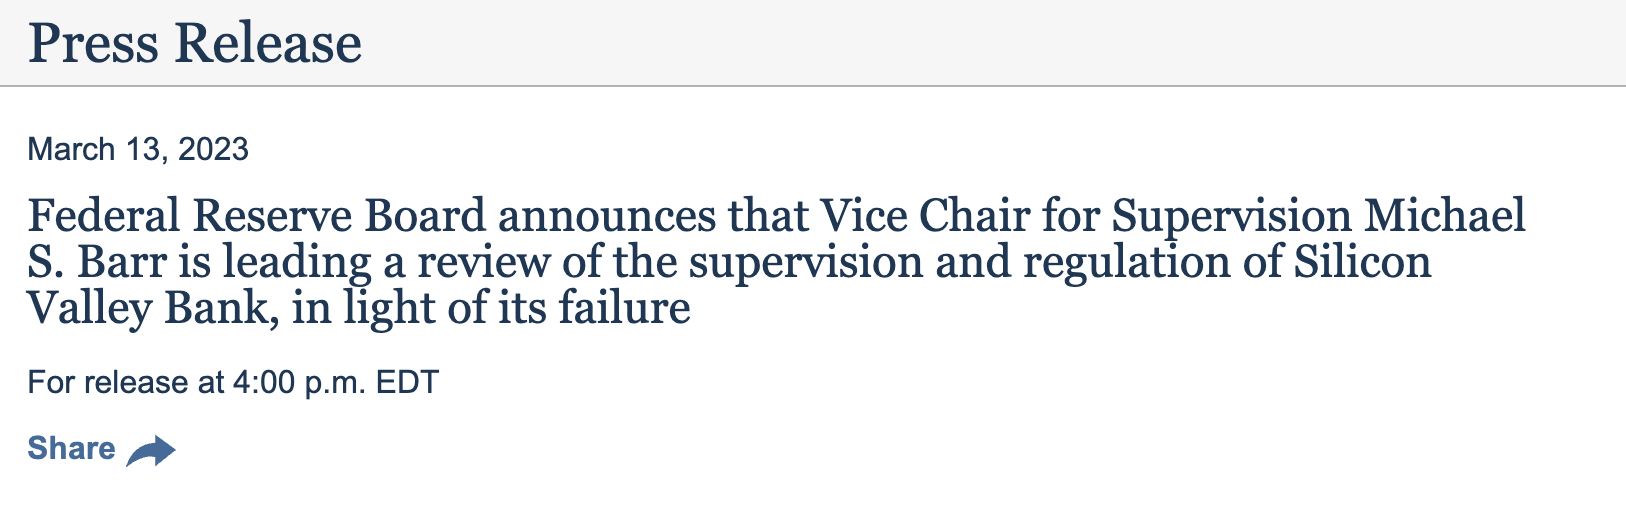Click the Share arrow icon
Image resolution: width=1626 pixels, height=512 pixels.
[x=151, y=451]
